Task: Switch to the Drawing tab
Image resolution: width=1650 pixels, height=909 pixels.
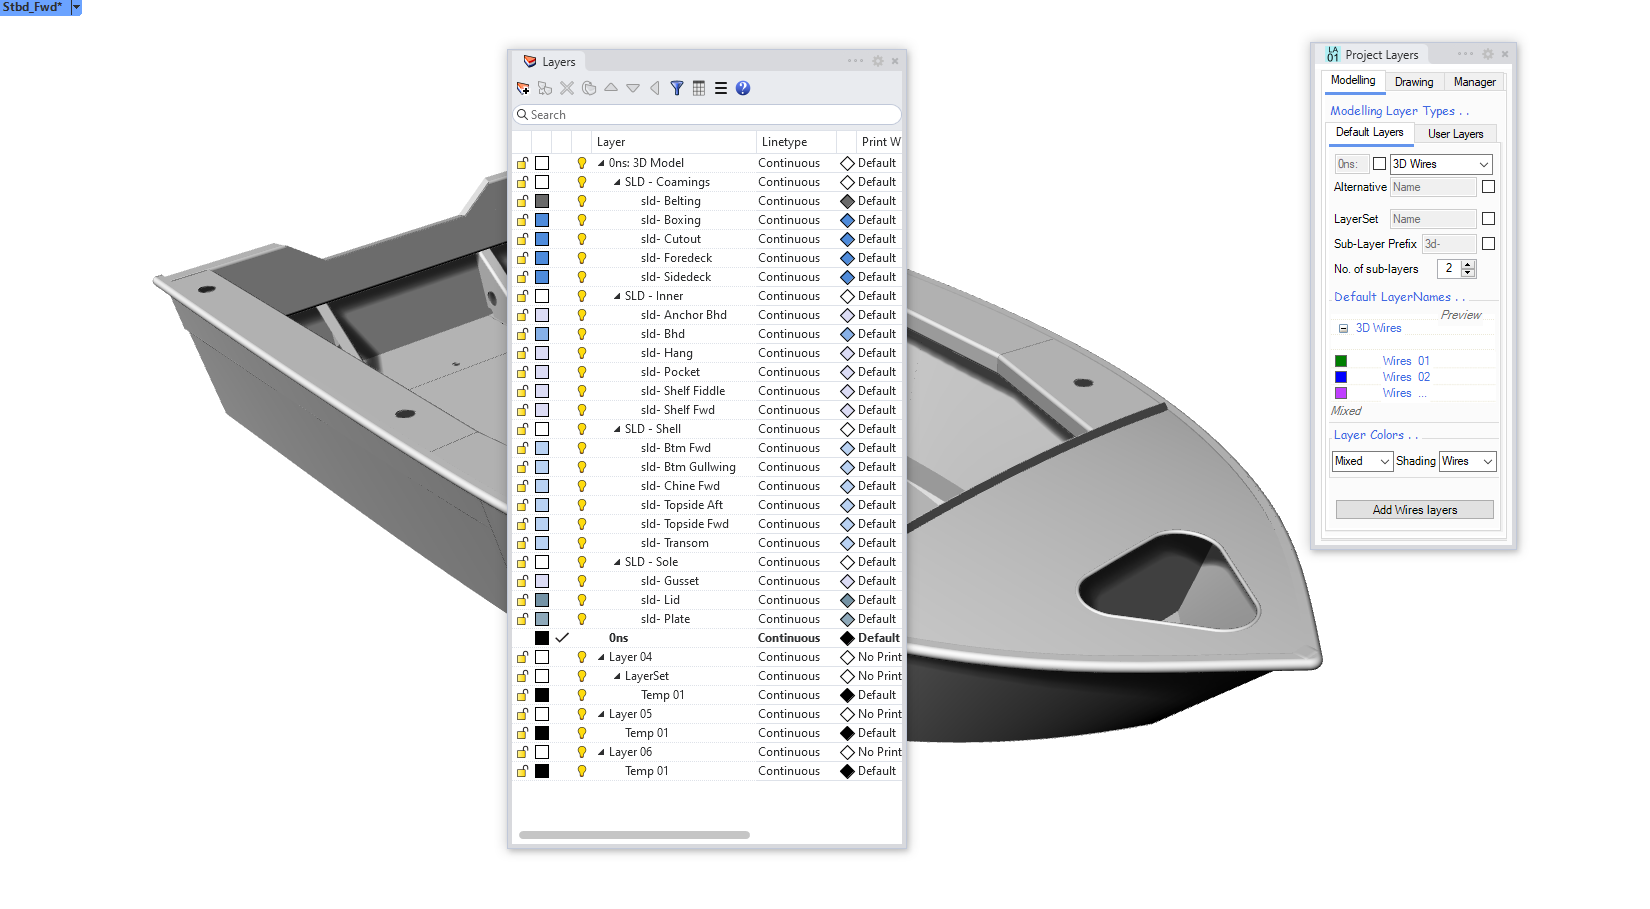Action: click(1414, 82)
